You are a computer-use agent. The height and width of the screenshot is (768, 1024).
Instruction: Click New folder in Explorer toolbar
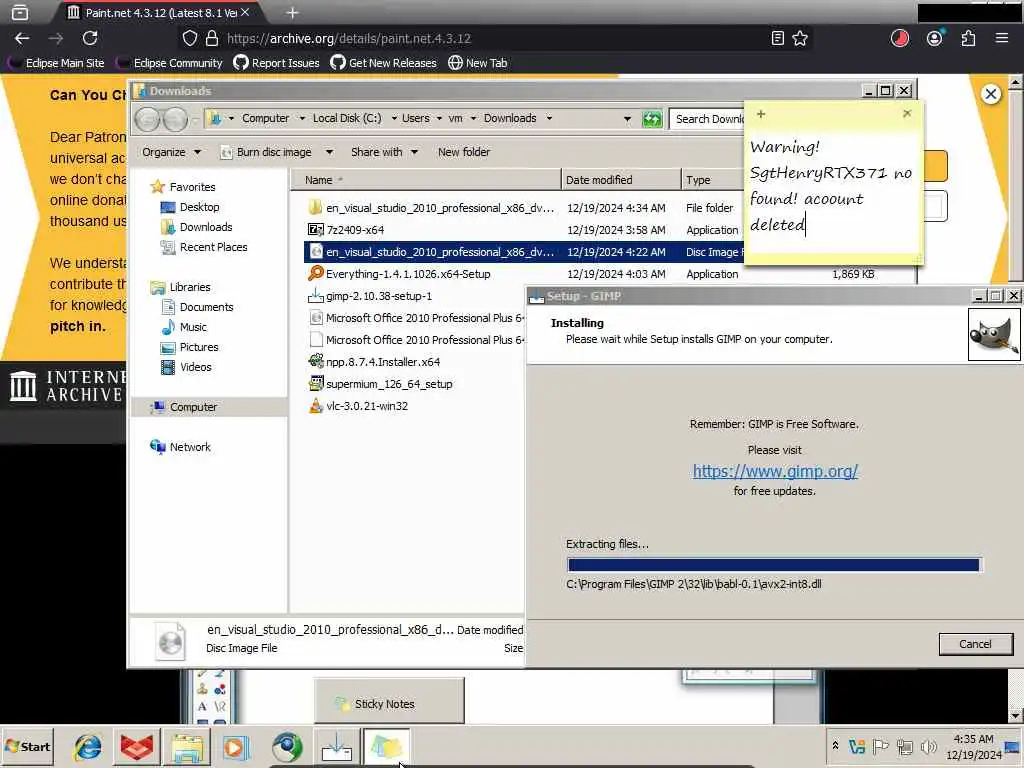click(464, 152)
